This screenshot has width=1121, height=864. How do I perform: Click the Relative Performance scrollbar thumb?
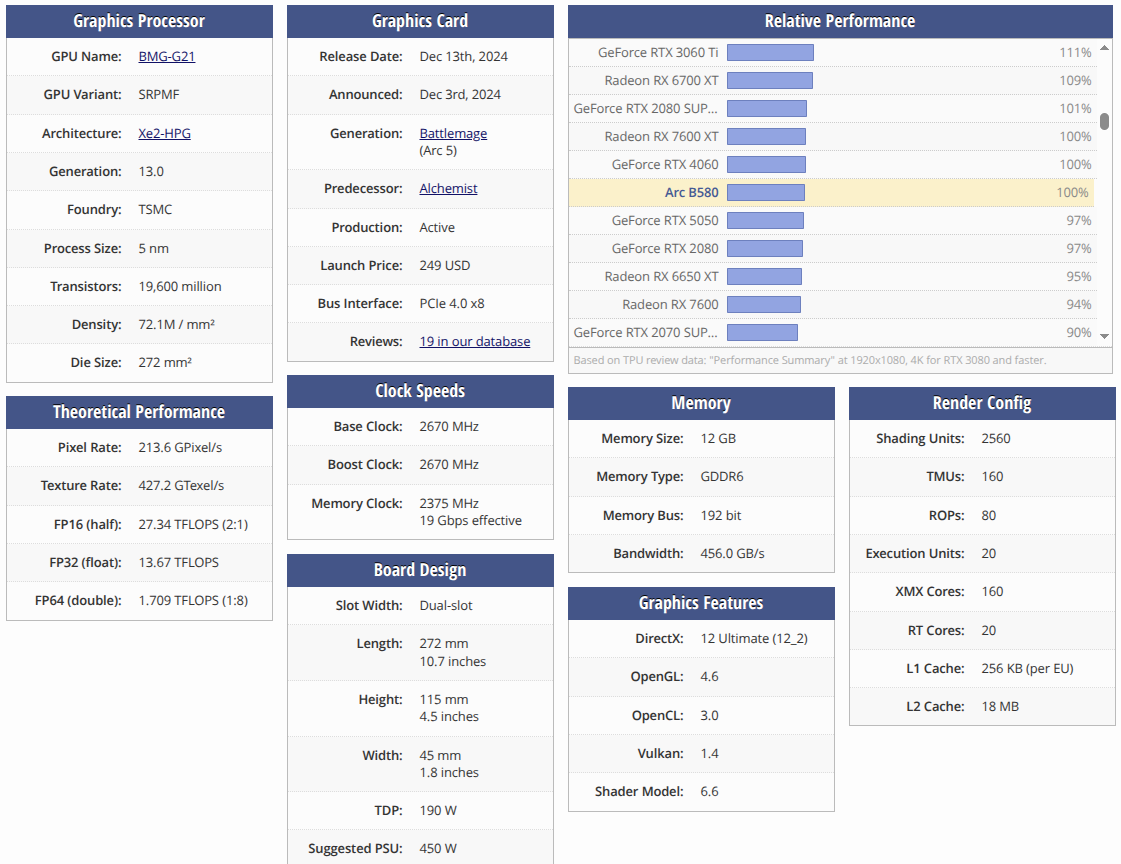pyautogui.click(x=1105, y=121)
